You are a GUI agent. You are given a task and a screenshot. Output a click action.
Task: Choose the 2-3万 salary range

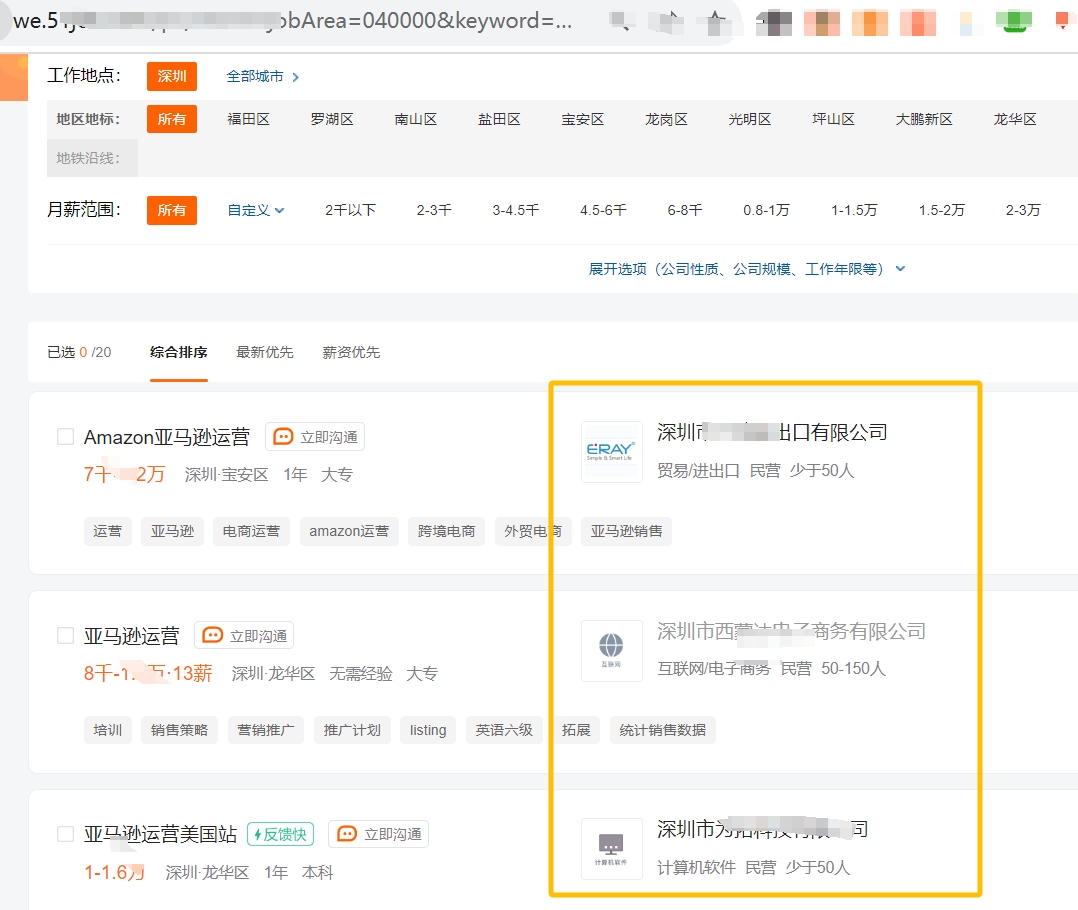(x=1023, y=210)
